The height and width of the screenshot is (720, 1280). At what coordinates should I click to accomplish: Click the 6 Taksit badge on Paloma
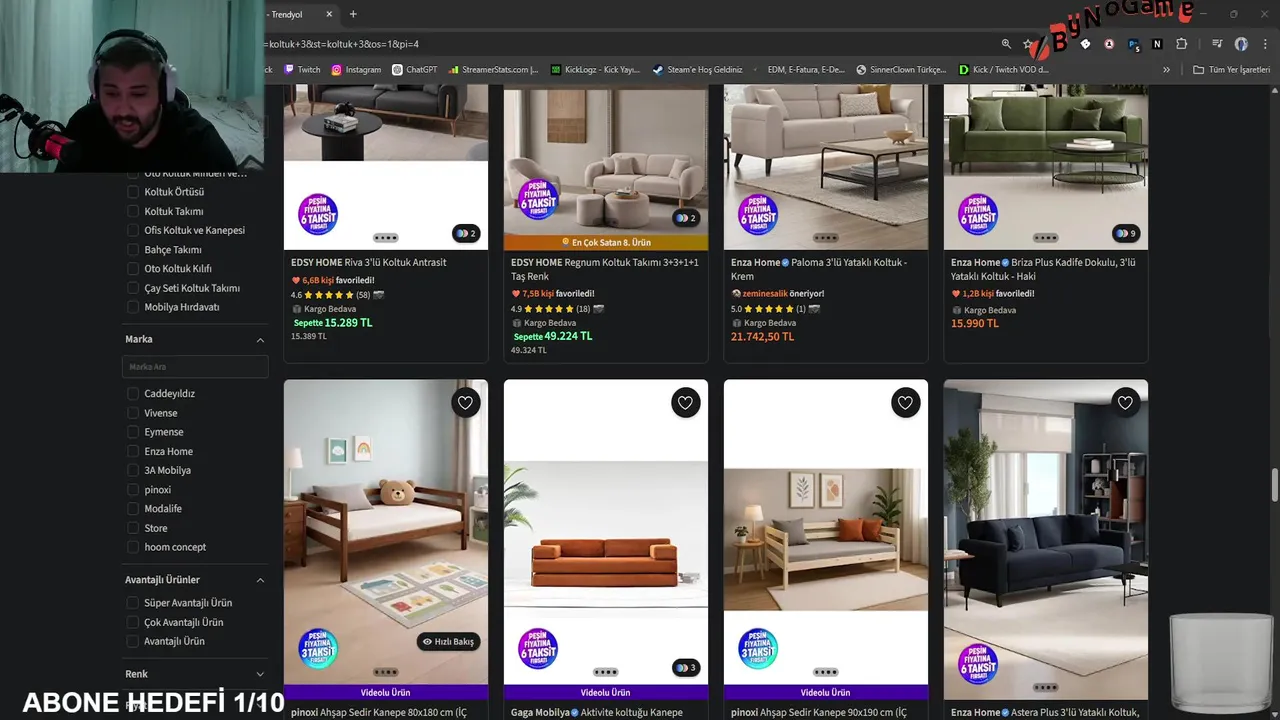pos(758,214)
